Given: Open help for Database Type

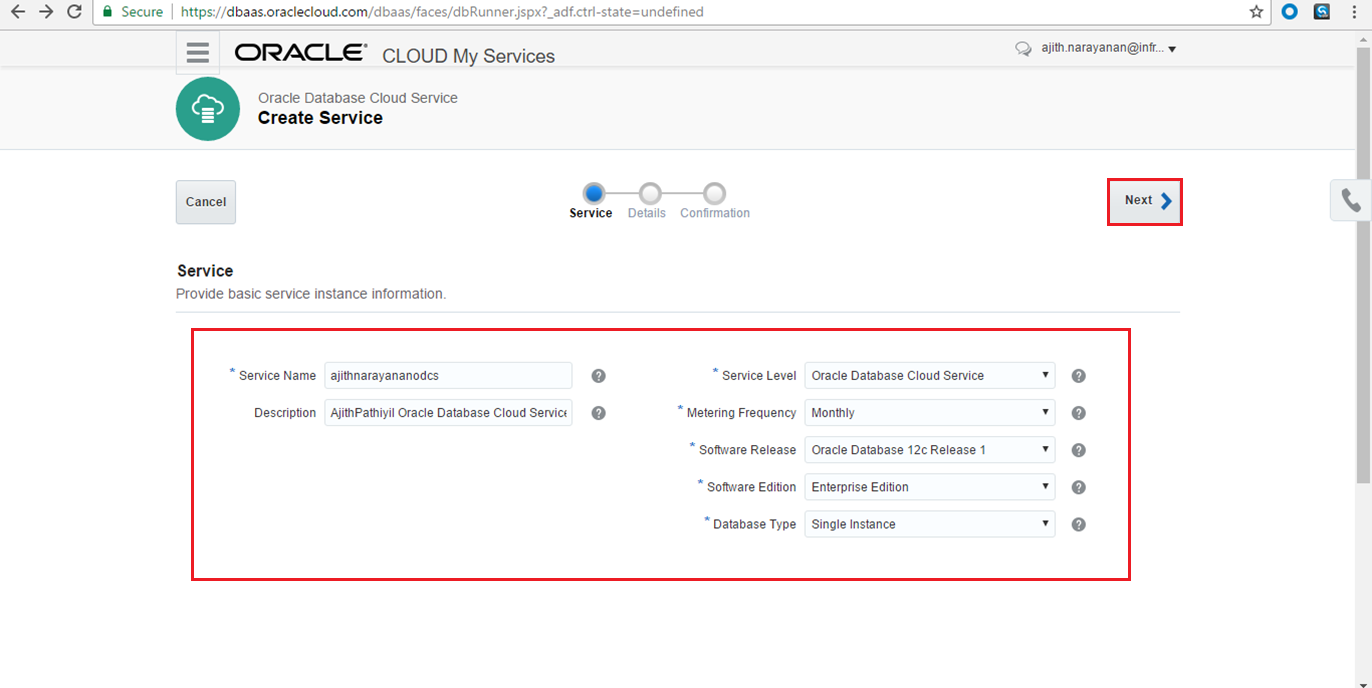Looking at the screenshot, I should 1078,524.
